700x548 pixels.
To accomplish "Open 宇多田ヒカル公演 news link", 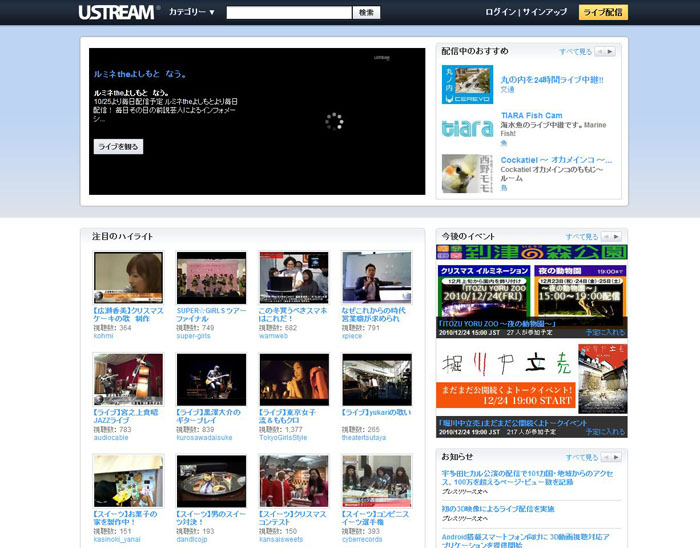I will (527, 477).
